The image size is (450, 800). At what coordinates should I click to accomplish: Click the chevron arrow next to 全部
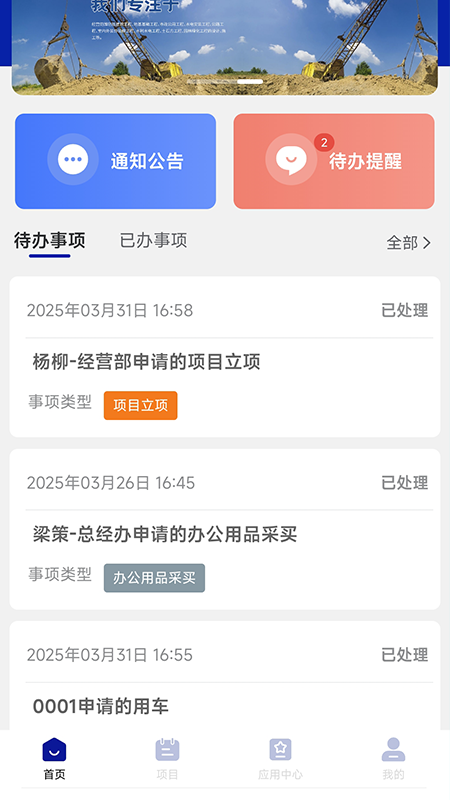[427, 243]
